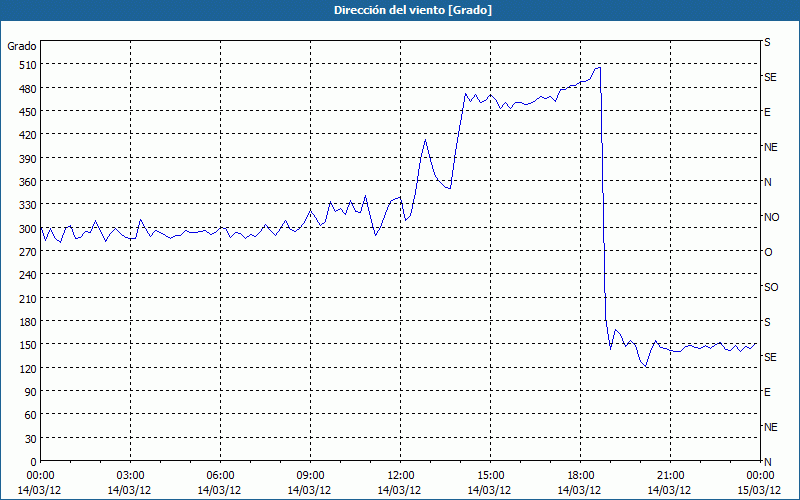Select the y-axis value 240
Screen dimensions: 800x500
click(28, 276)
